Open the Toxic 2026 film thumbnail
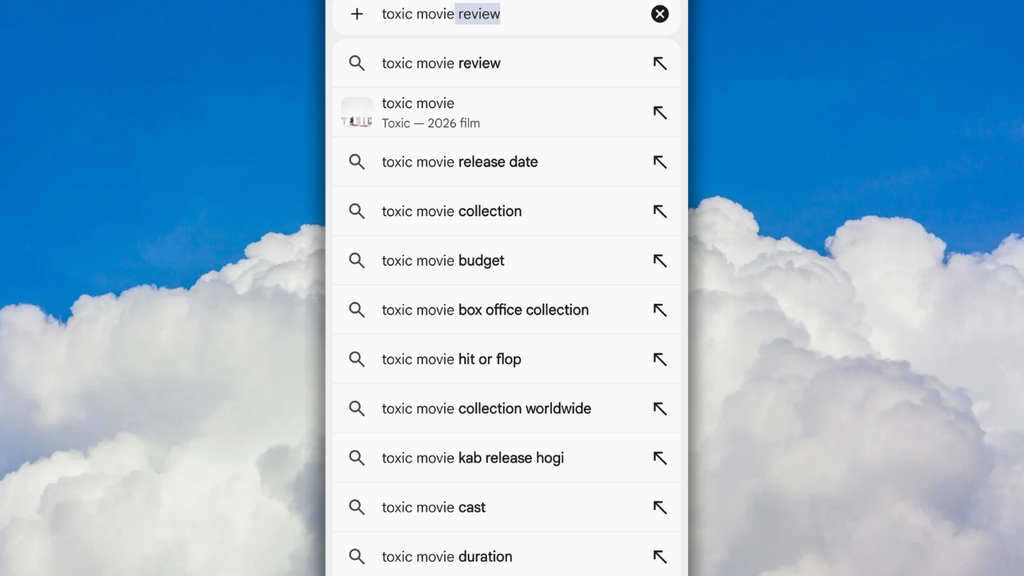The width and height of the screenshot is (1024, 576). (x=357, y=112)
